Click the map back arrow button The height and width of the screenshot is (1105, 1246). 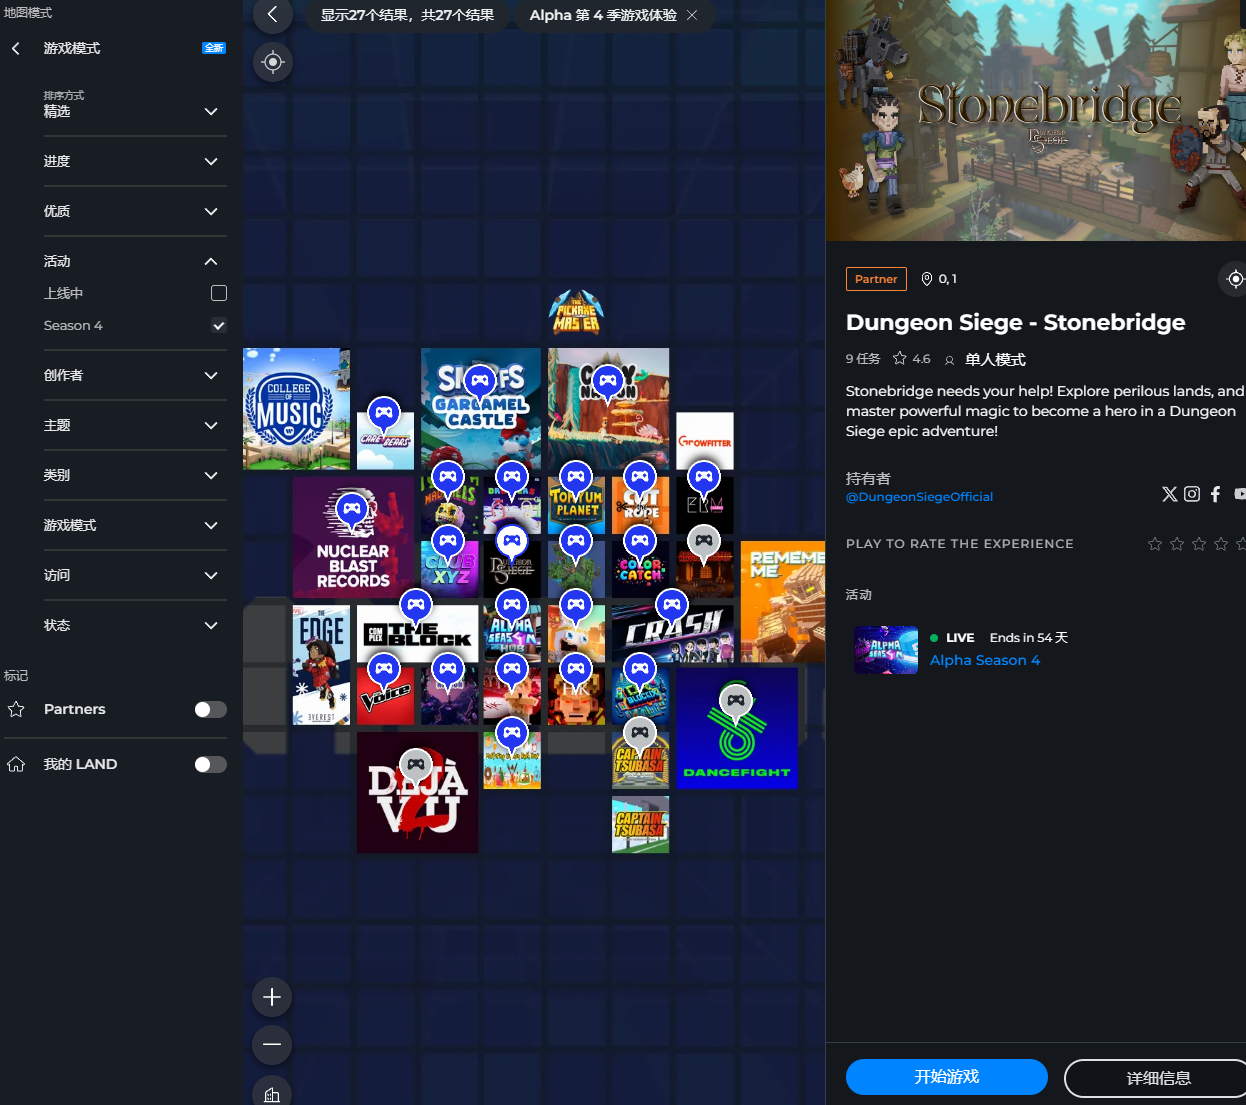tap(272, 14)
